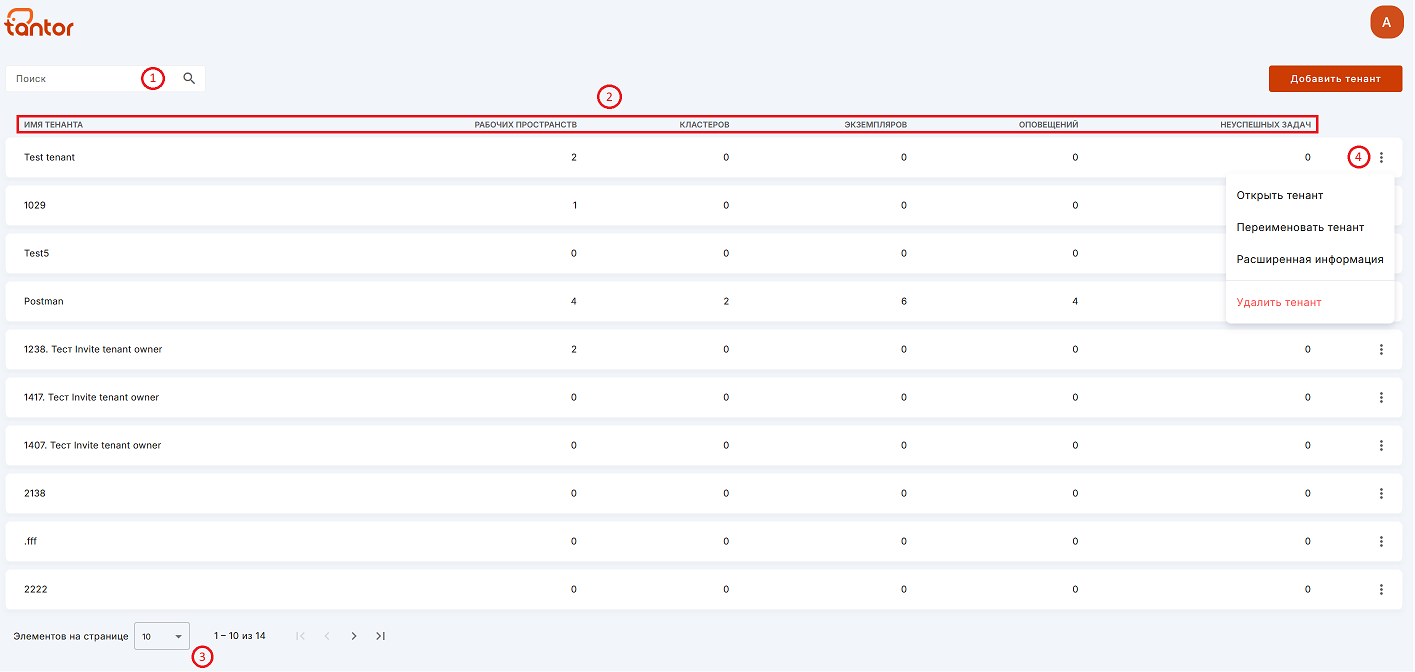
Task: Open the items per page dropdown
Action: click(x=162, y=636)
